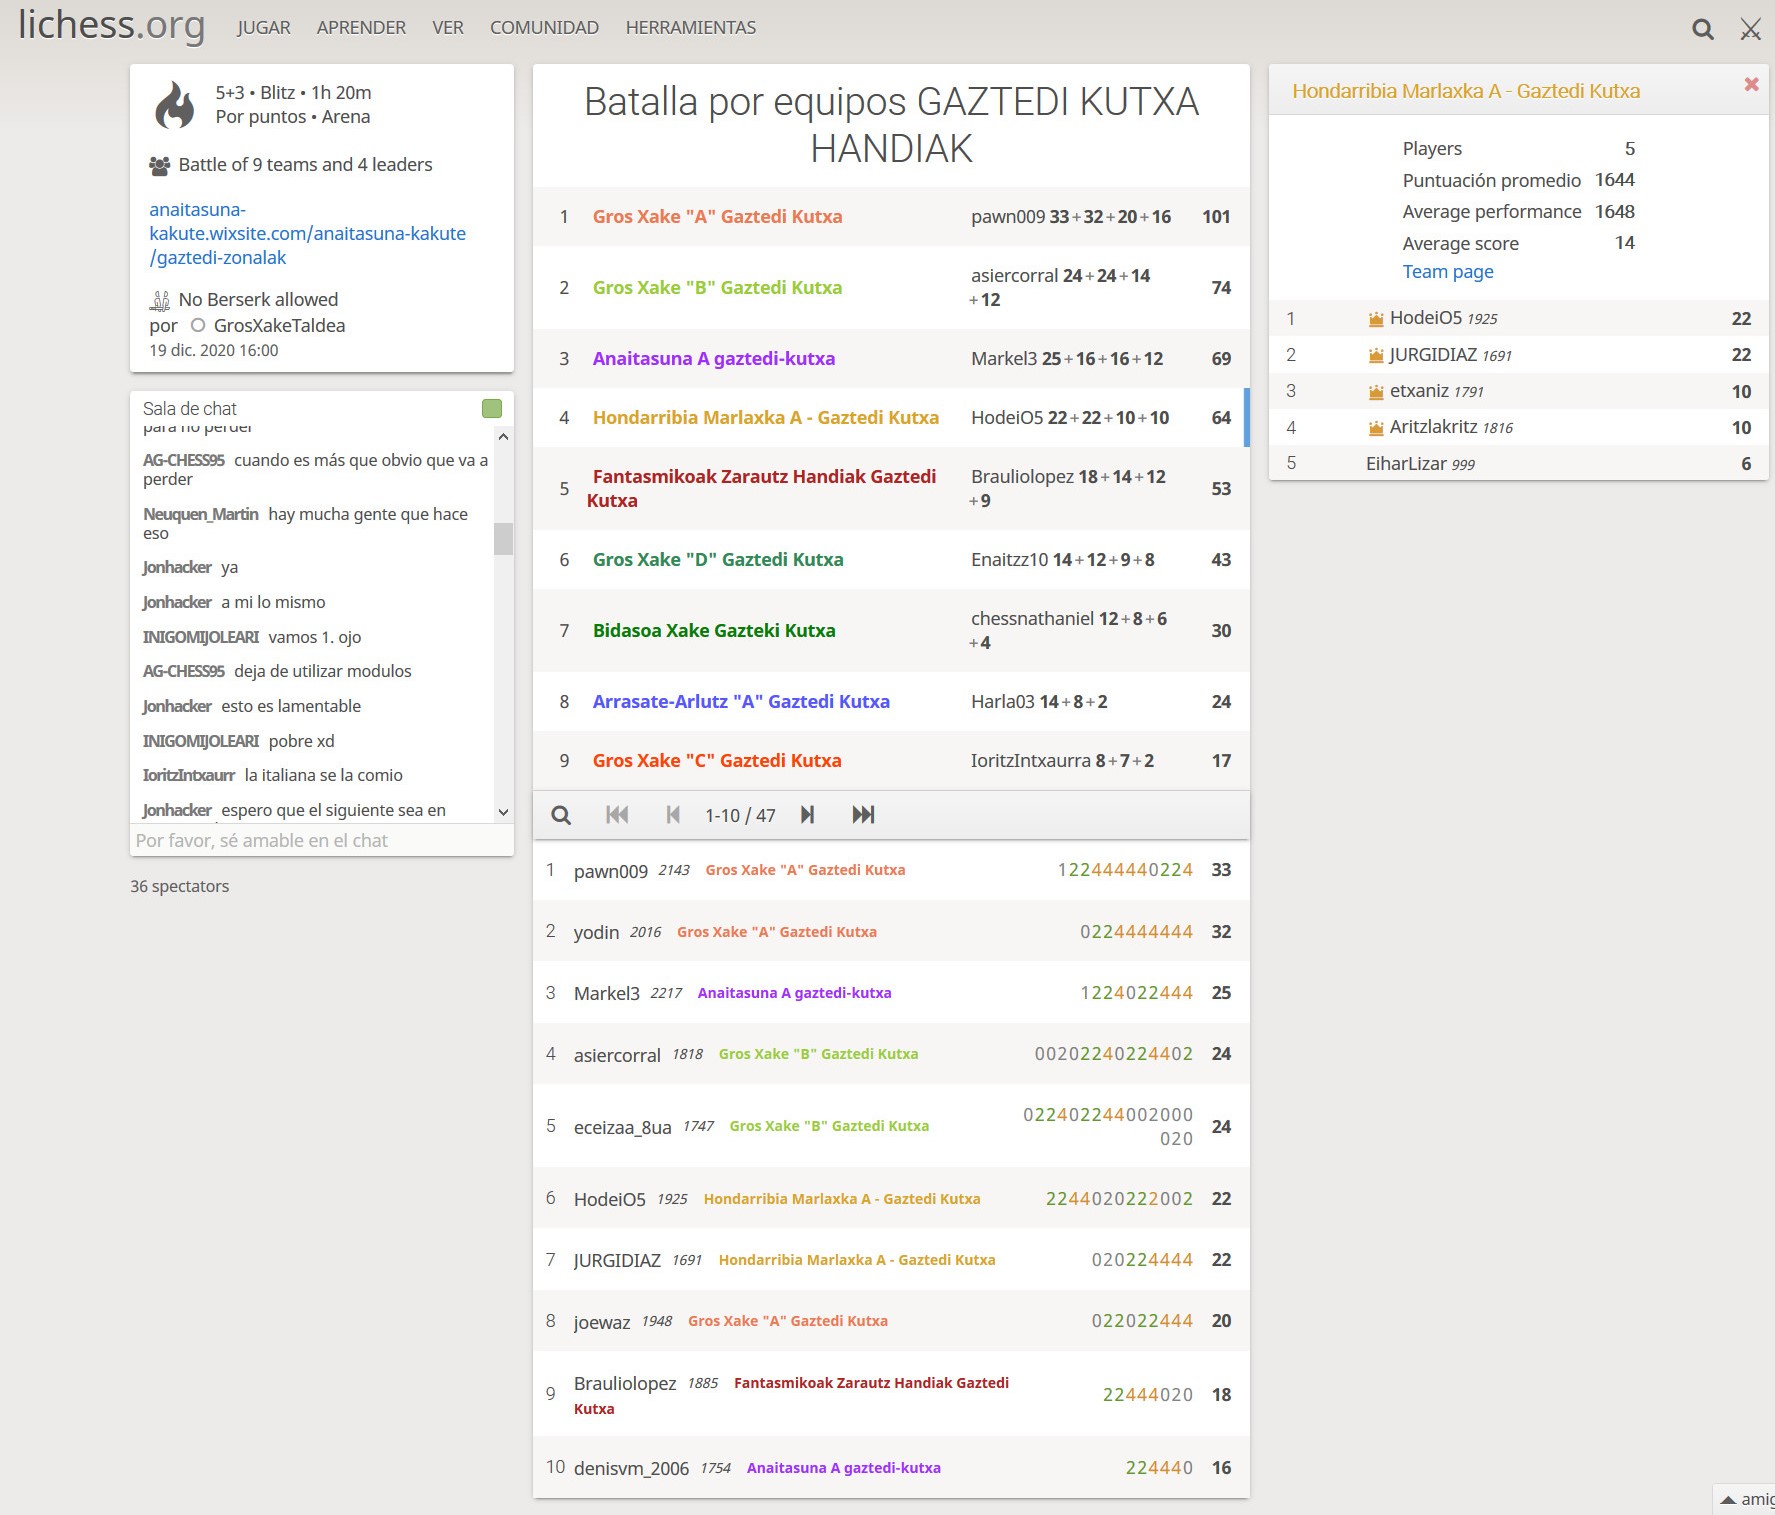Close the Hondarribia Marlaxka team panel
Screen dimensions: 1775x1515
1751,85
